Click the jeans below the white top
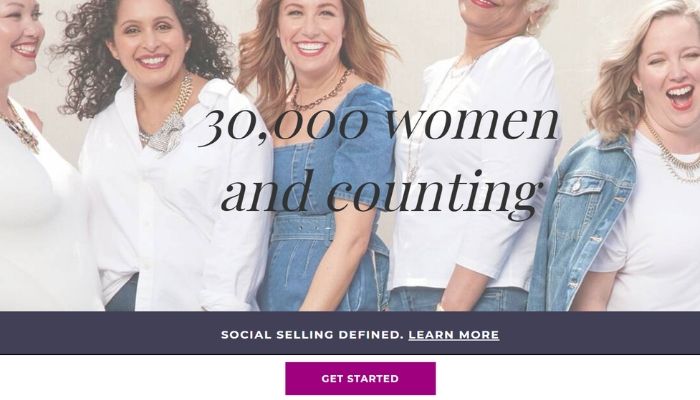 pyautogui.click(x=460, y=299)
